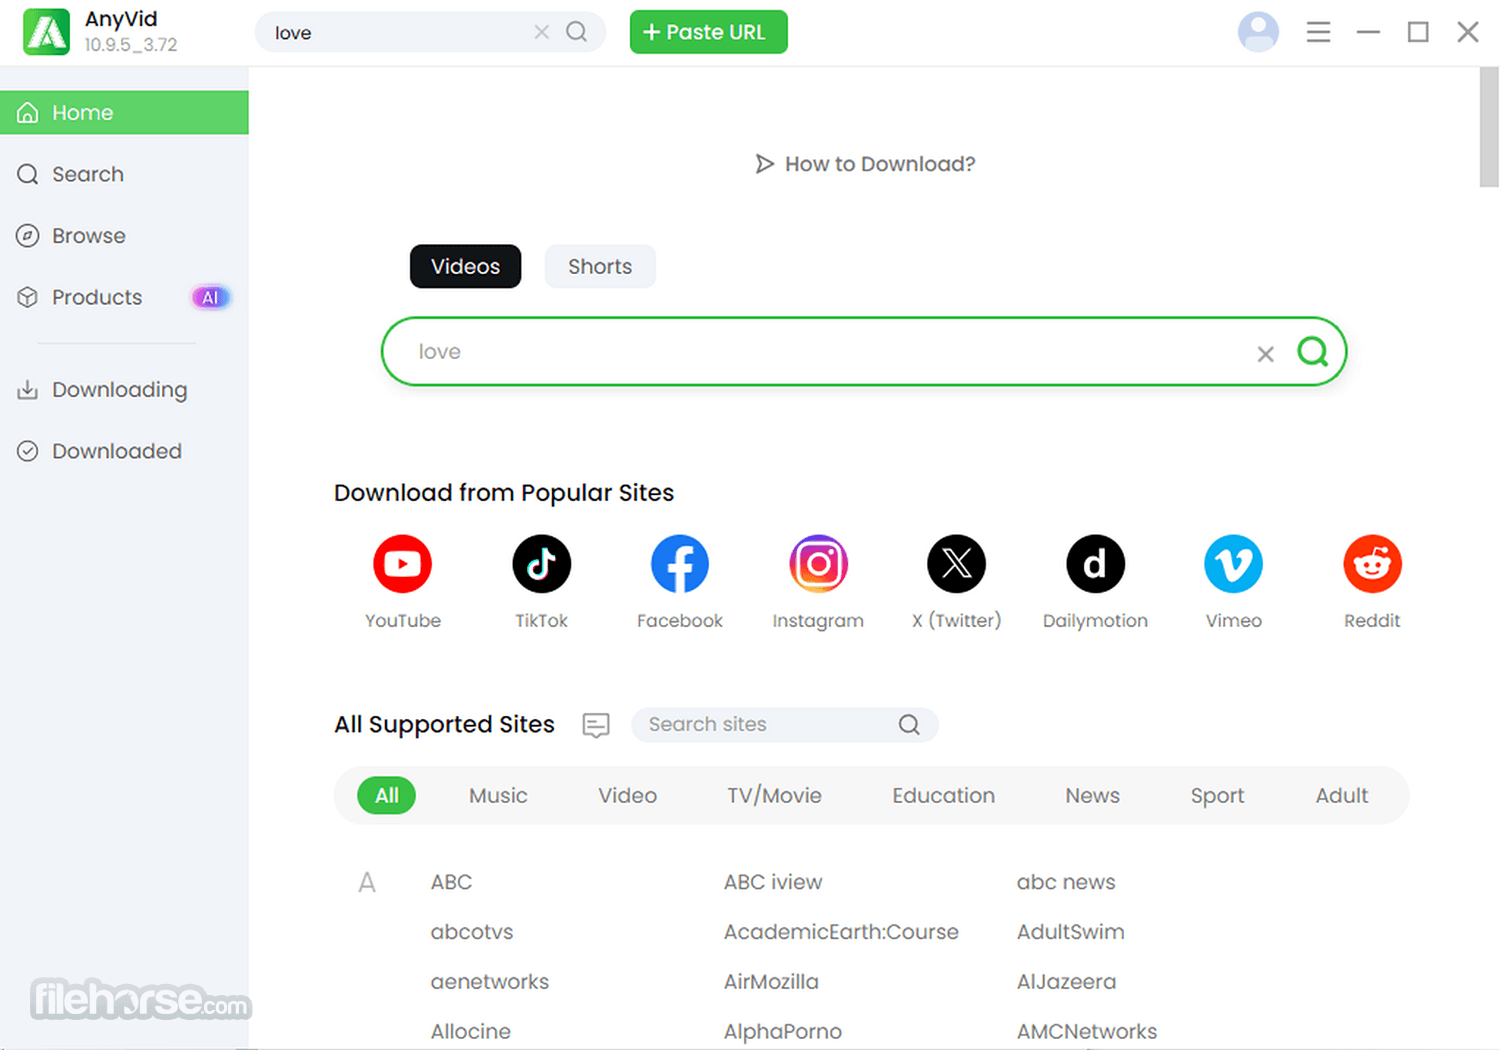Click the green search icon in main search box
1500x1050 pixels.
pyautogui.click(x=1312, y=351)
